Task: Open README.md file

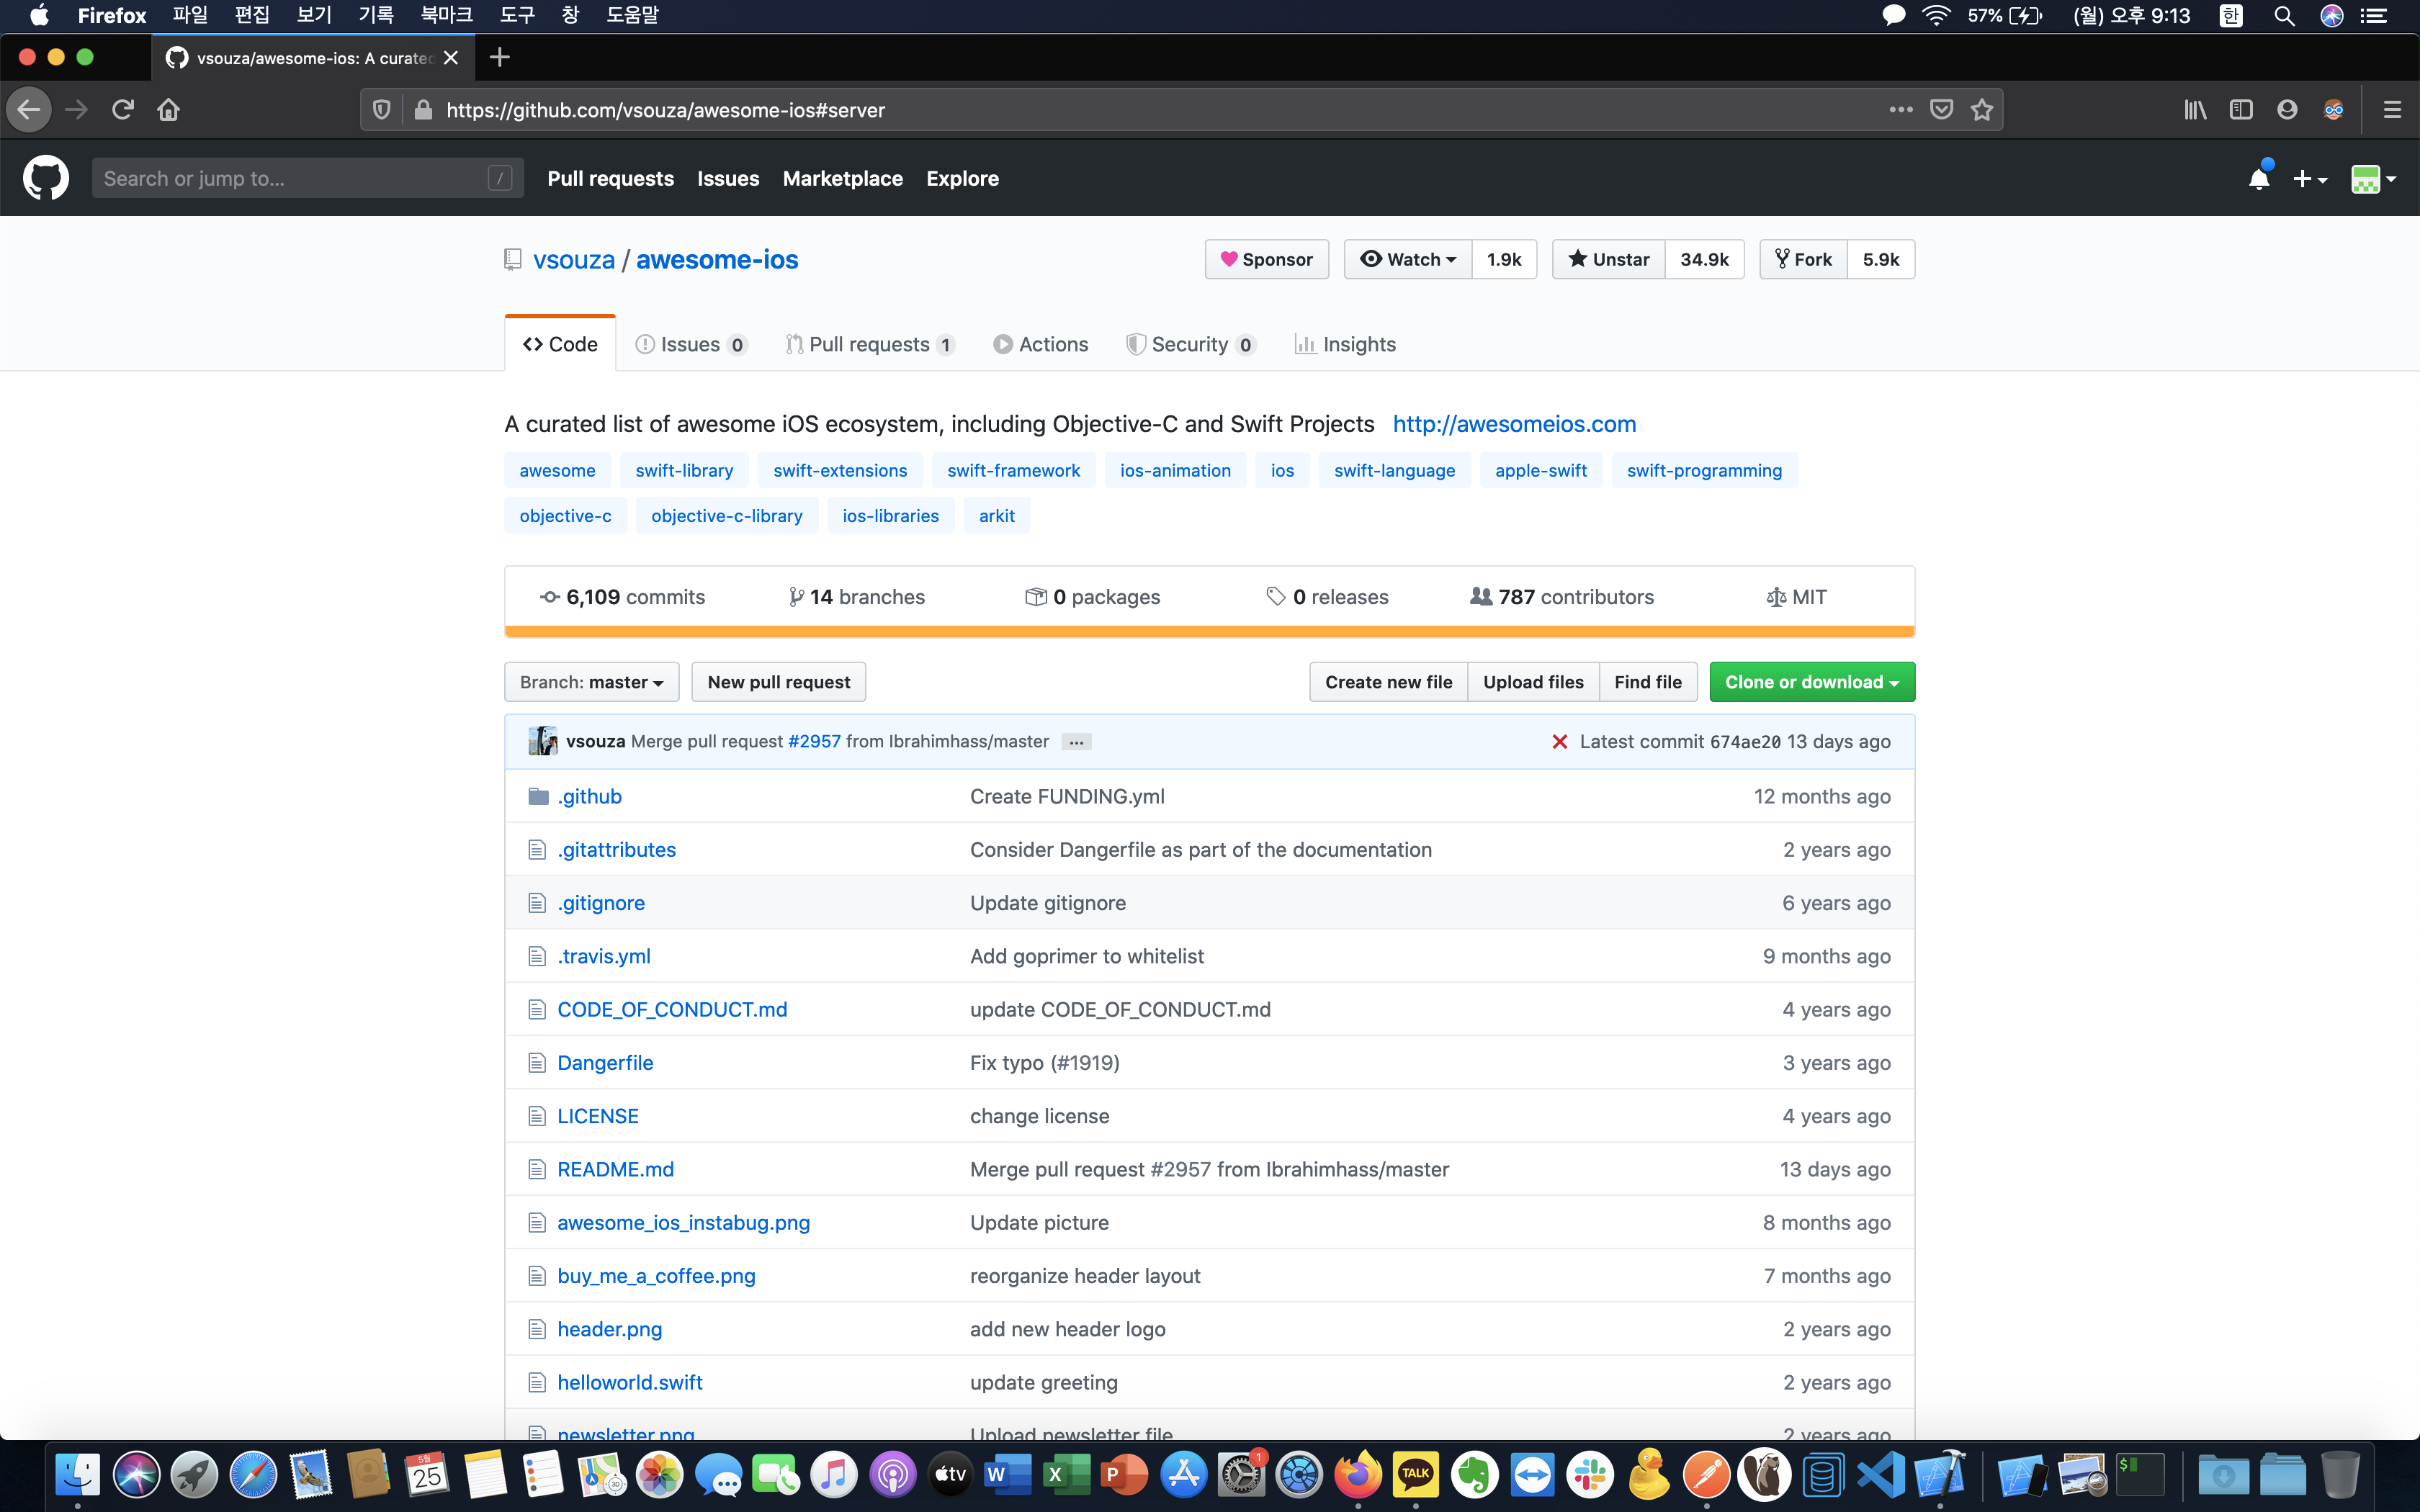Action: coord(616,1169)
